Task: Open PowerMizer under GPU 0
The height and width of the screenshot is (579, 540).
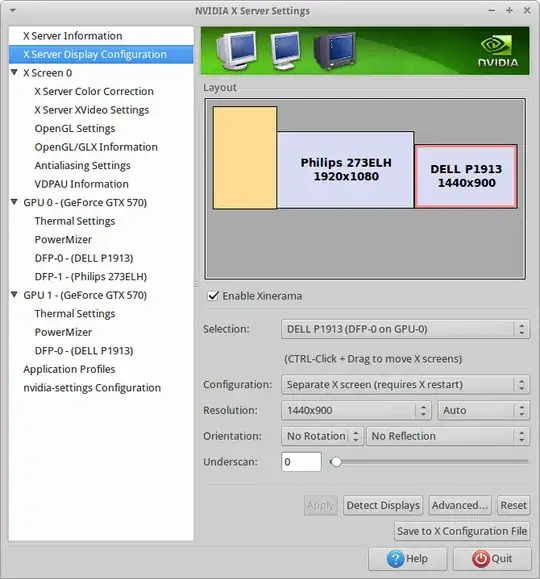Action: tap(63, 239)
